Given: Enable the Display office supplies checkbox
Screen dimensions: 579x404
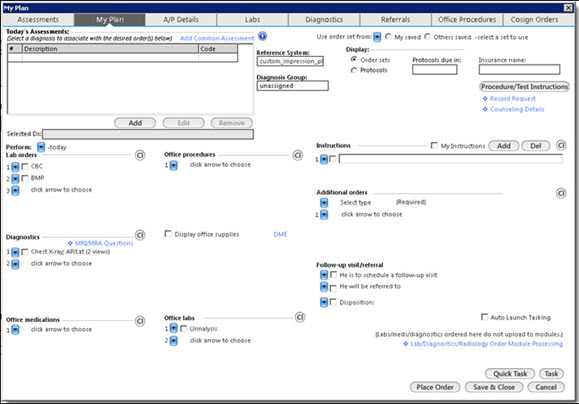Looking at the screenshot, I should (x=168, y=234).
